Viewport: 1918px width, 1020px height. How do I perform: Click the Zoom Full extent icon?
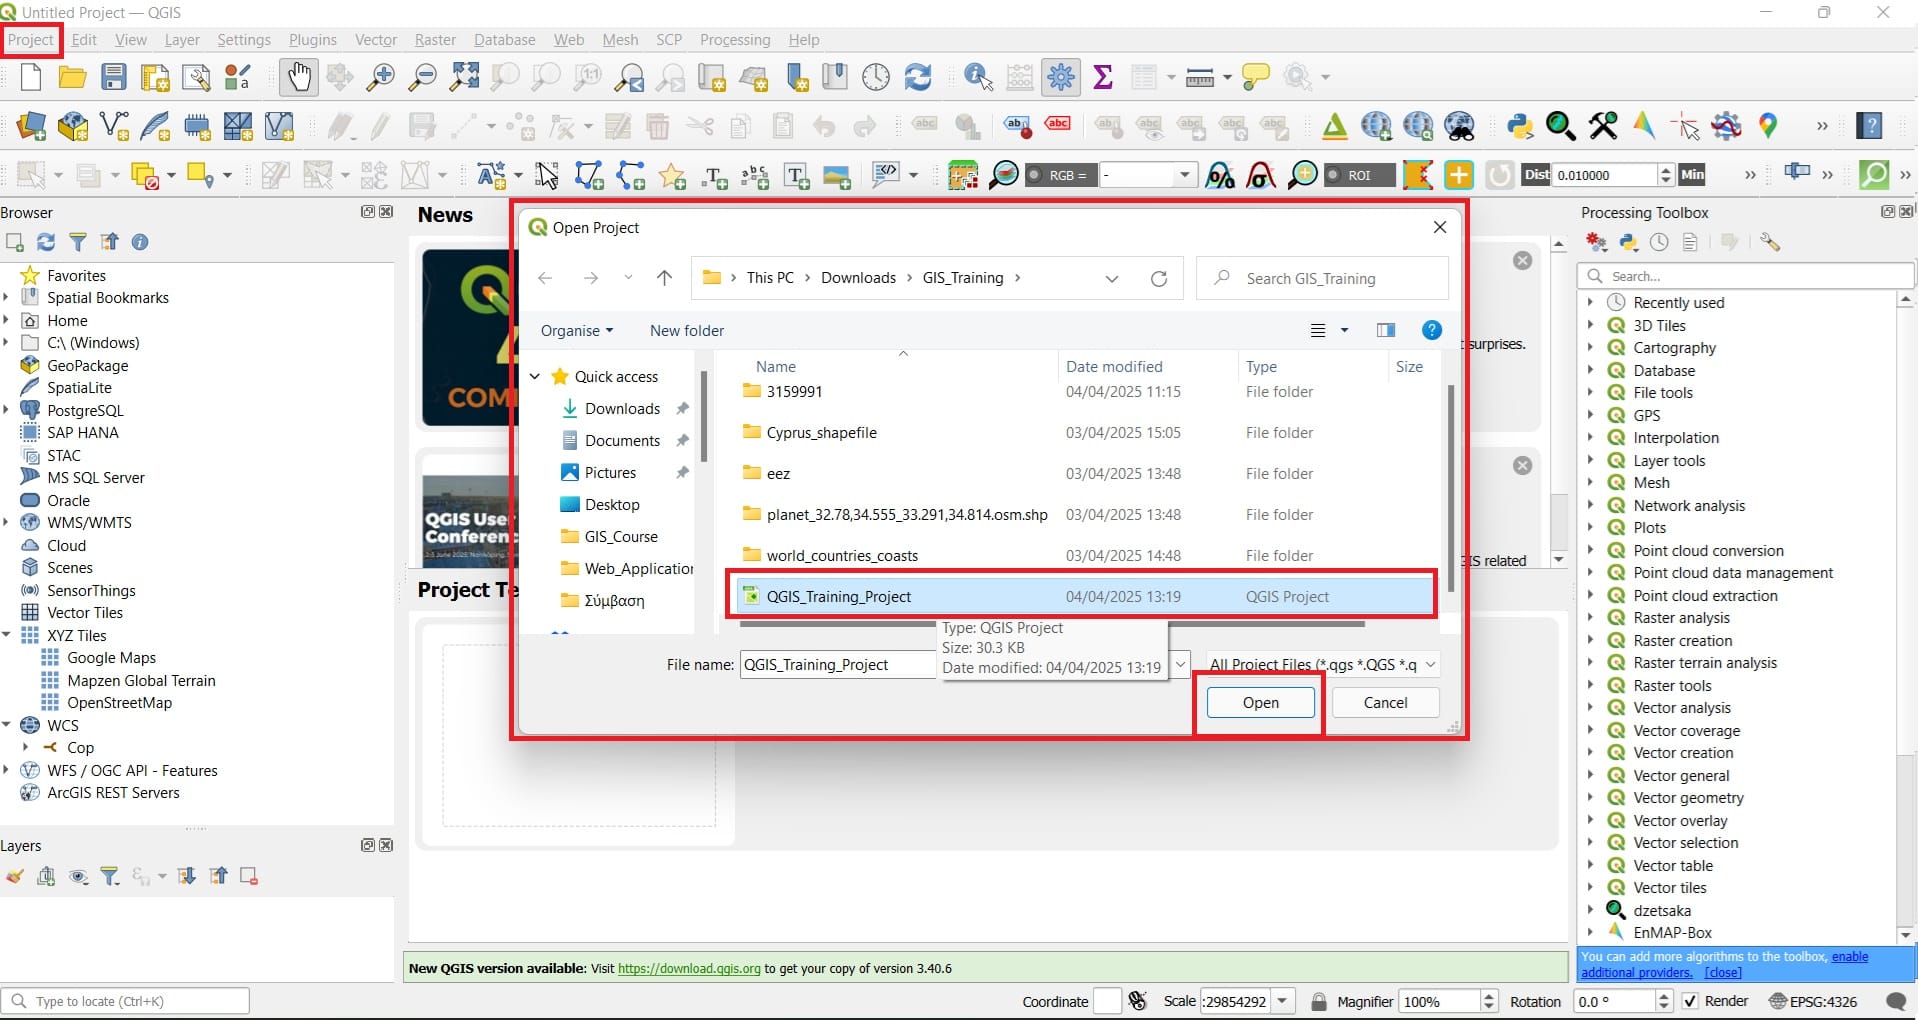point(464,77)
